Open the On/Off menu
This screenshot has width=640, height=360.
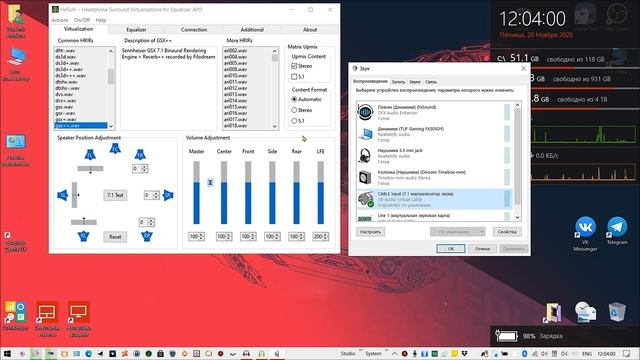(82, 20)
